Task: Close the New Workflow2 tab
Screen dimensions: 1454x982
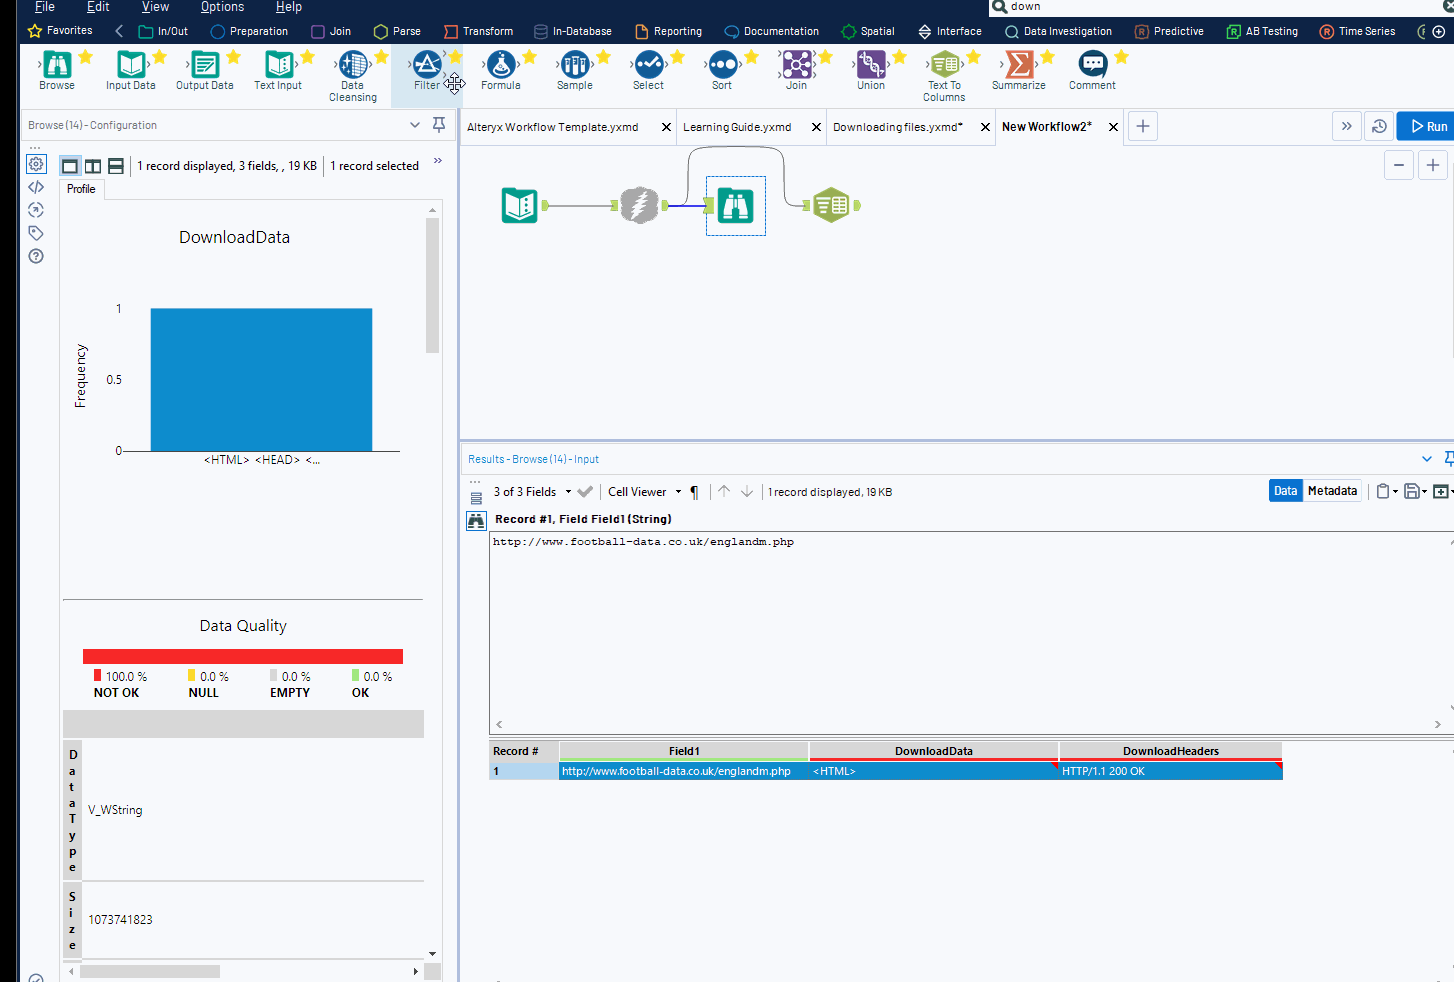Action: pos(1113,127)
